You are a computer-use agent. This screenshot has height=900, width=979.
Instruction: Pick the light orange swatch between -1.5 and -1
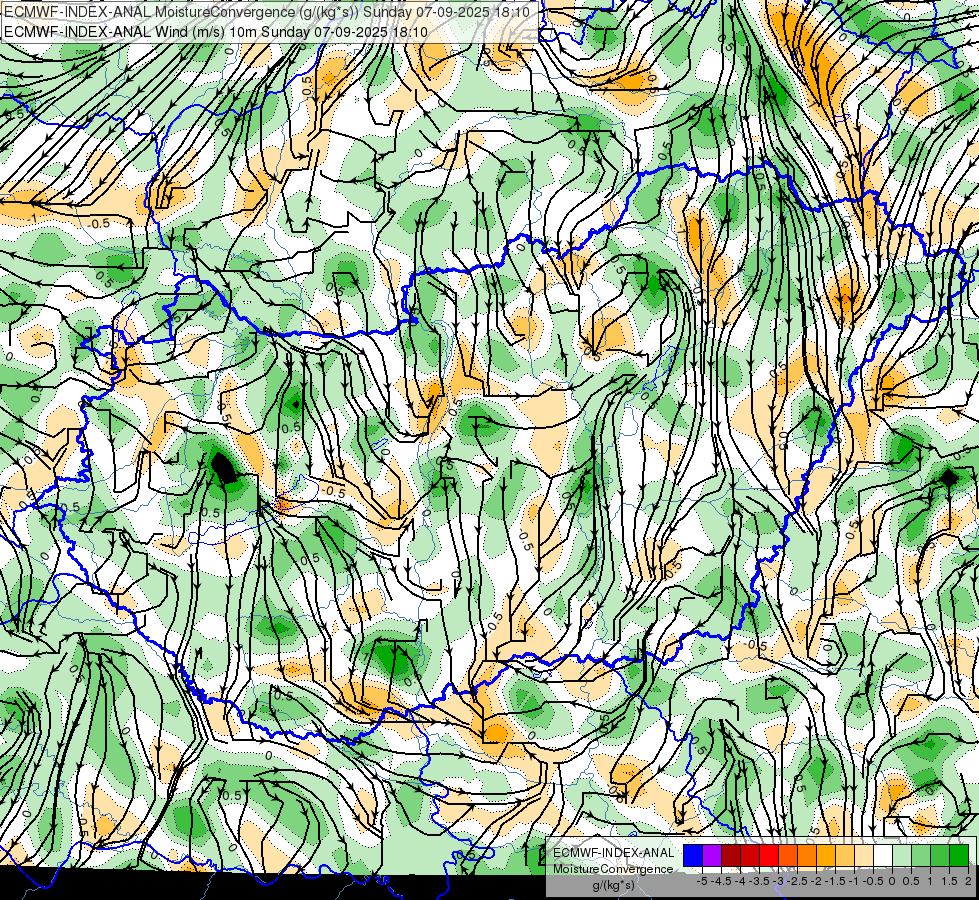(x=845, y=856)
